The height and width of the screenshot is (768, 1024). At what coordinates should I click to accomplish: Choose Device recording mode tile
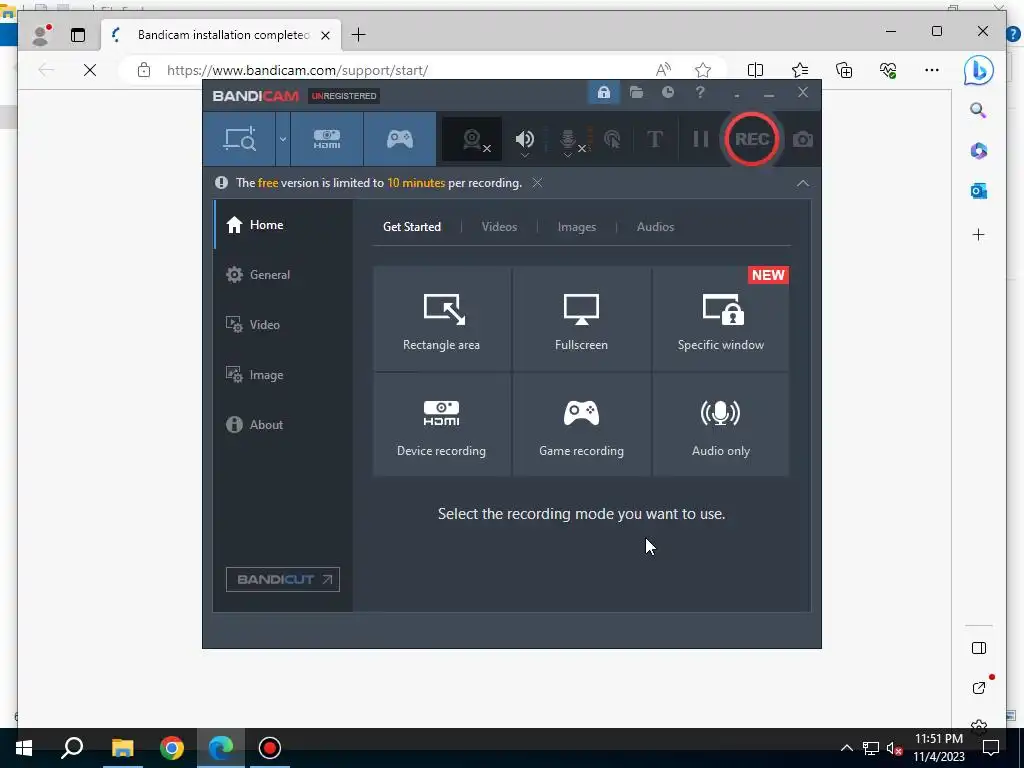pos(441,424)
